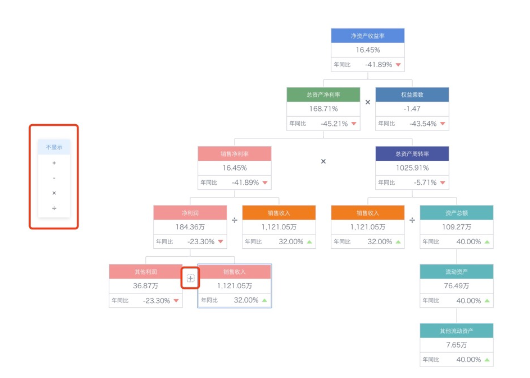The width and height of the screenshot is (530, 378).
Task: Select the pink 销售净利率 node header
Action: click(235, 153)
